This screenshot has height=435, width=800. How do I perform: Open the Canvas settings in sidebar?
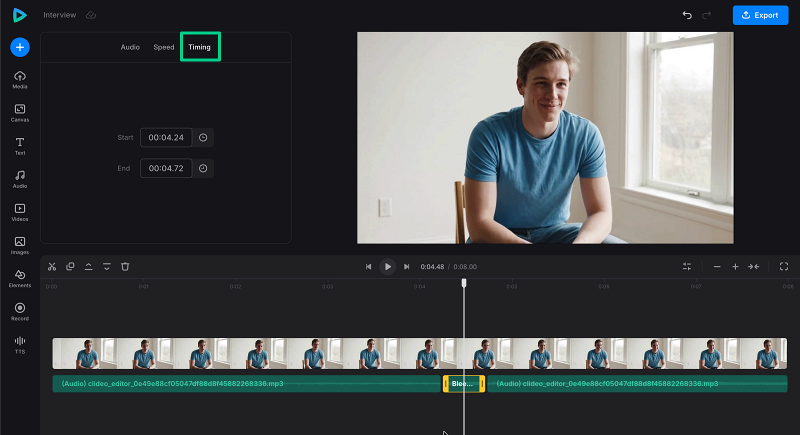click(x=20, y=112)
